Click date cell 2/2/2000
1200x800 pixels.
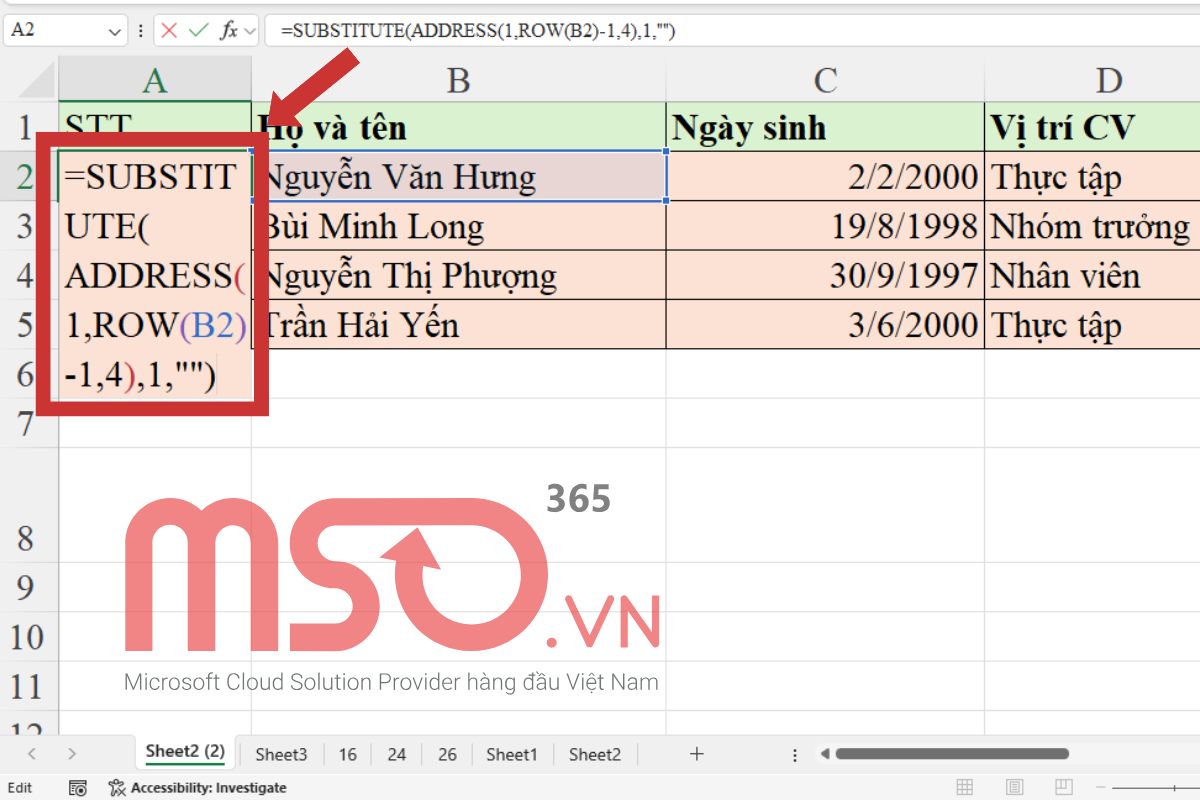825,177
